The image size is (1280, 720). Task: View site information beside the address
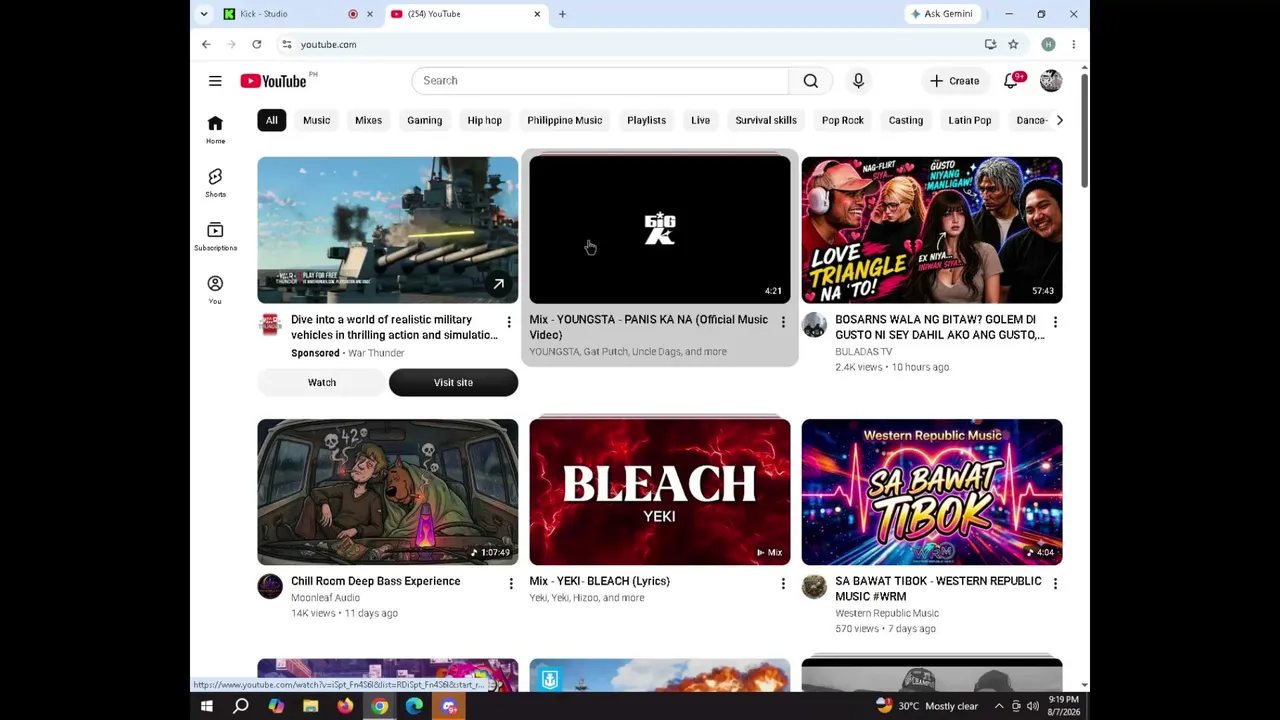[287, 44]
